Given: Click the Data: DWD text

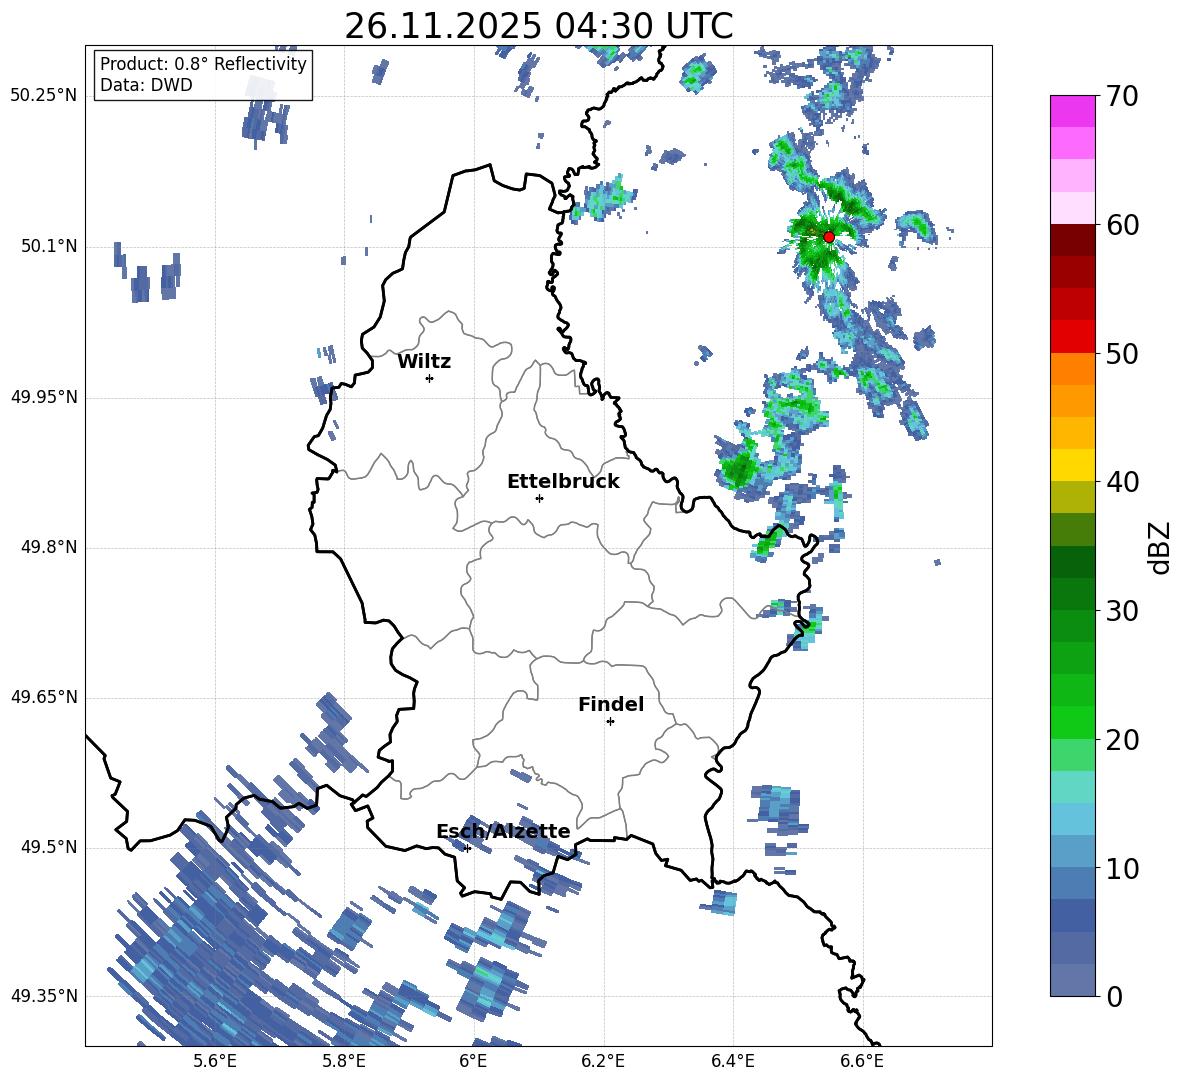Looking at the screenshot, I should 146,85.
